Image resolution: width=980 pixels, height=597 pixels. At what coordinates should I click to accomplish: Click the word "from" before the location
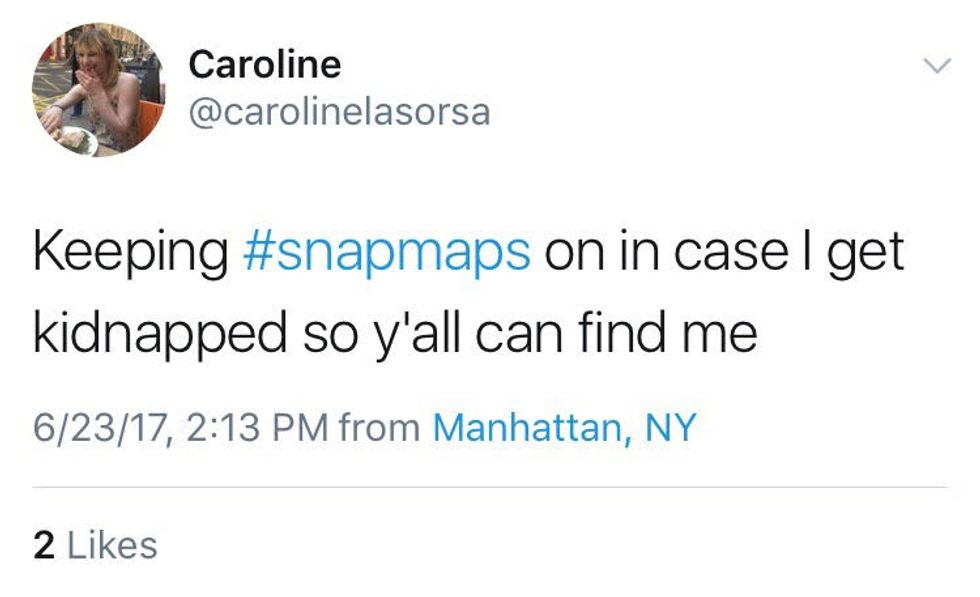(380, 429)
